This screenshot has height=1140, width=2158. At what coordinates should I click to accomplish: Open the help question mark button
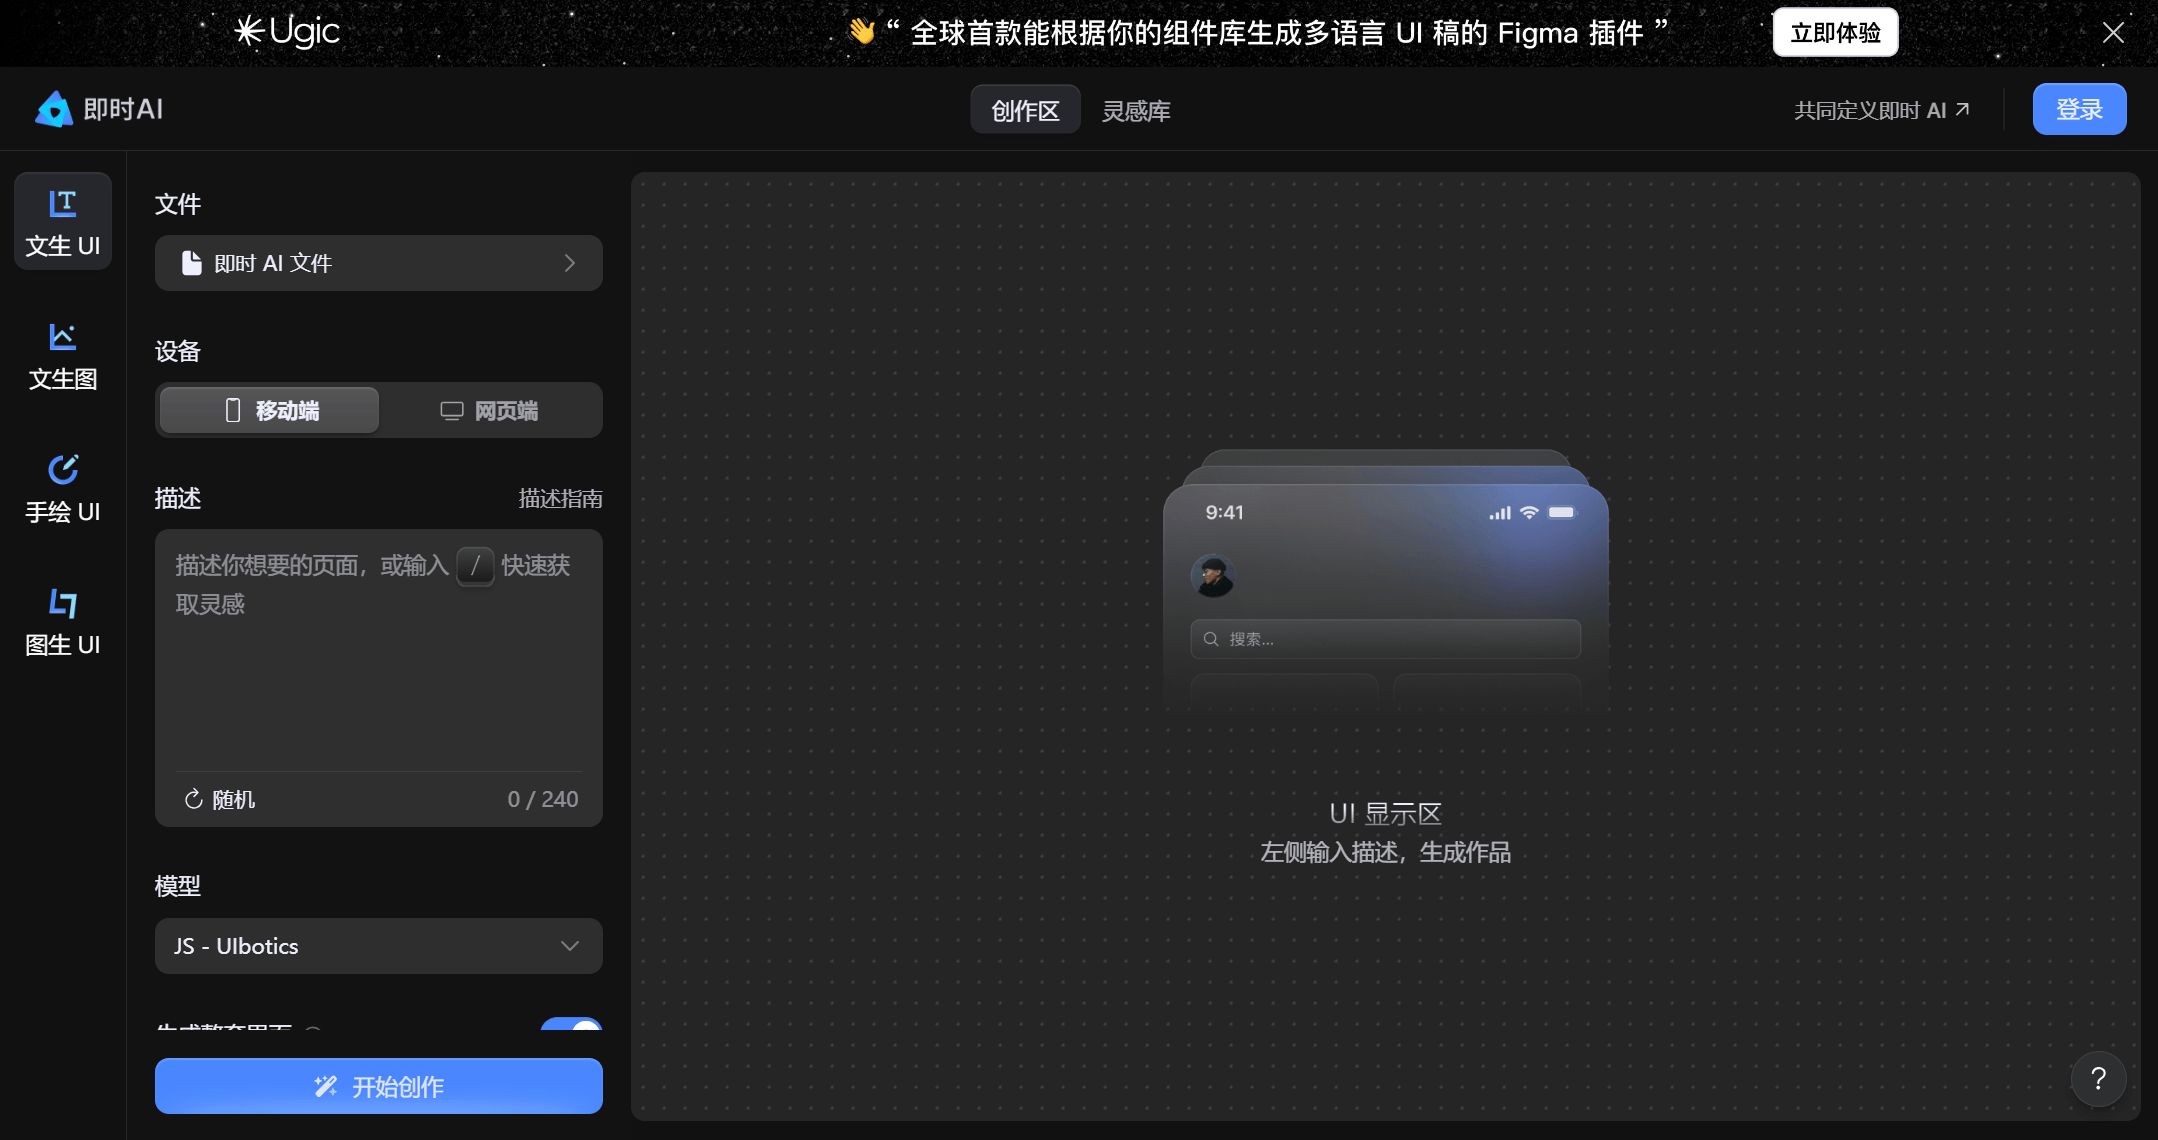click(2098, 1079)
